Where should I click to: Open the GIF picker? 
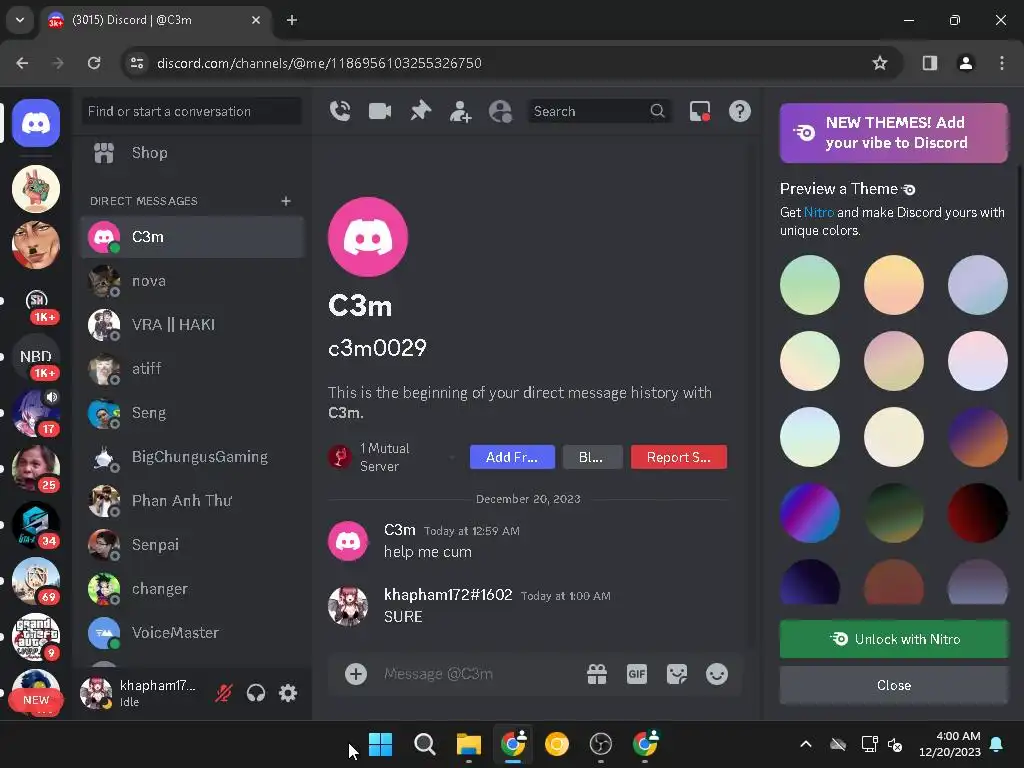[x=637, y=674]
